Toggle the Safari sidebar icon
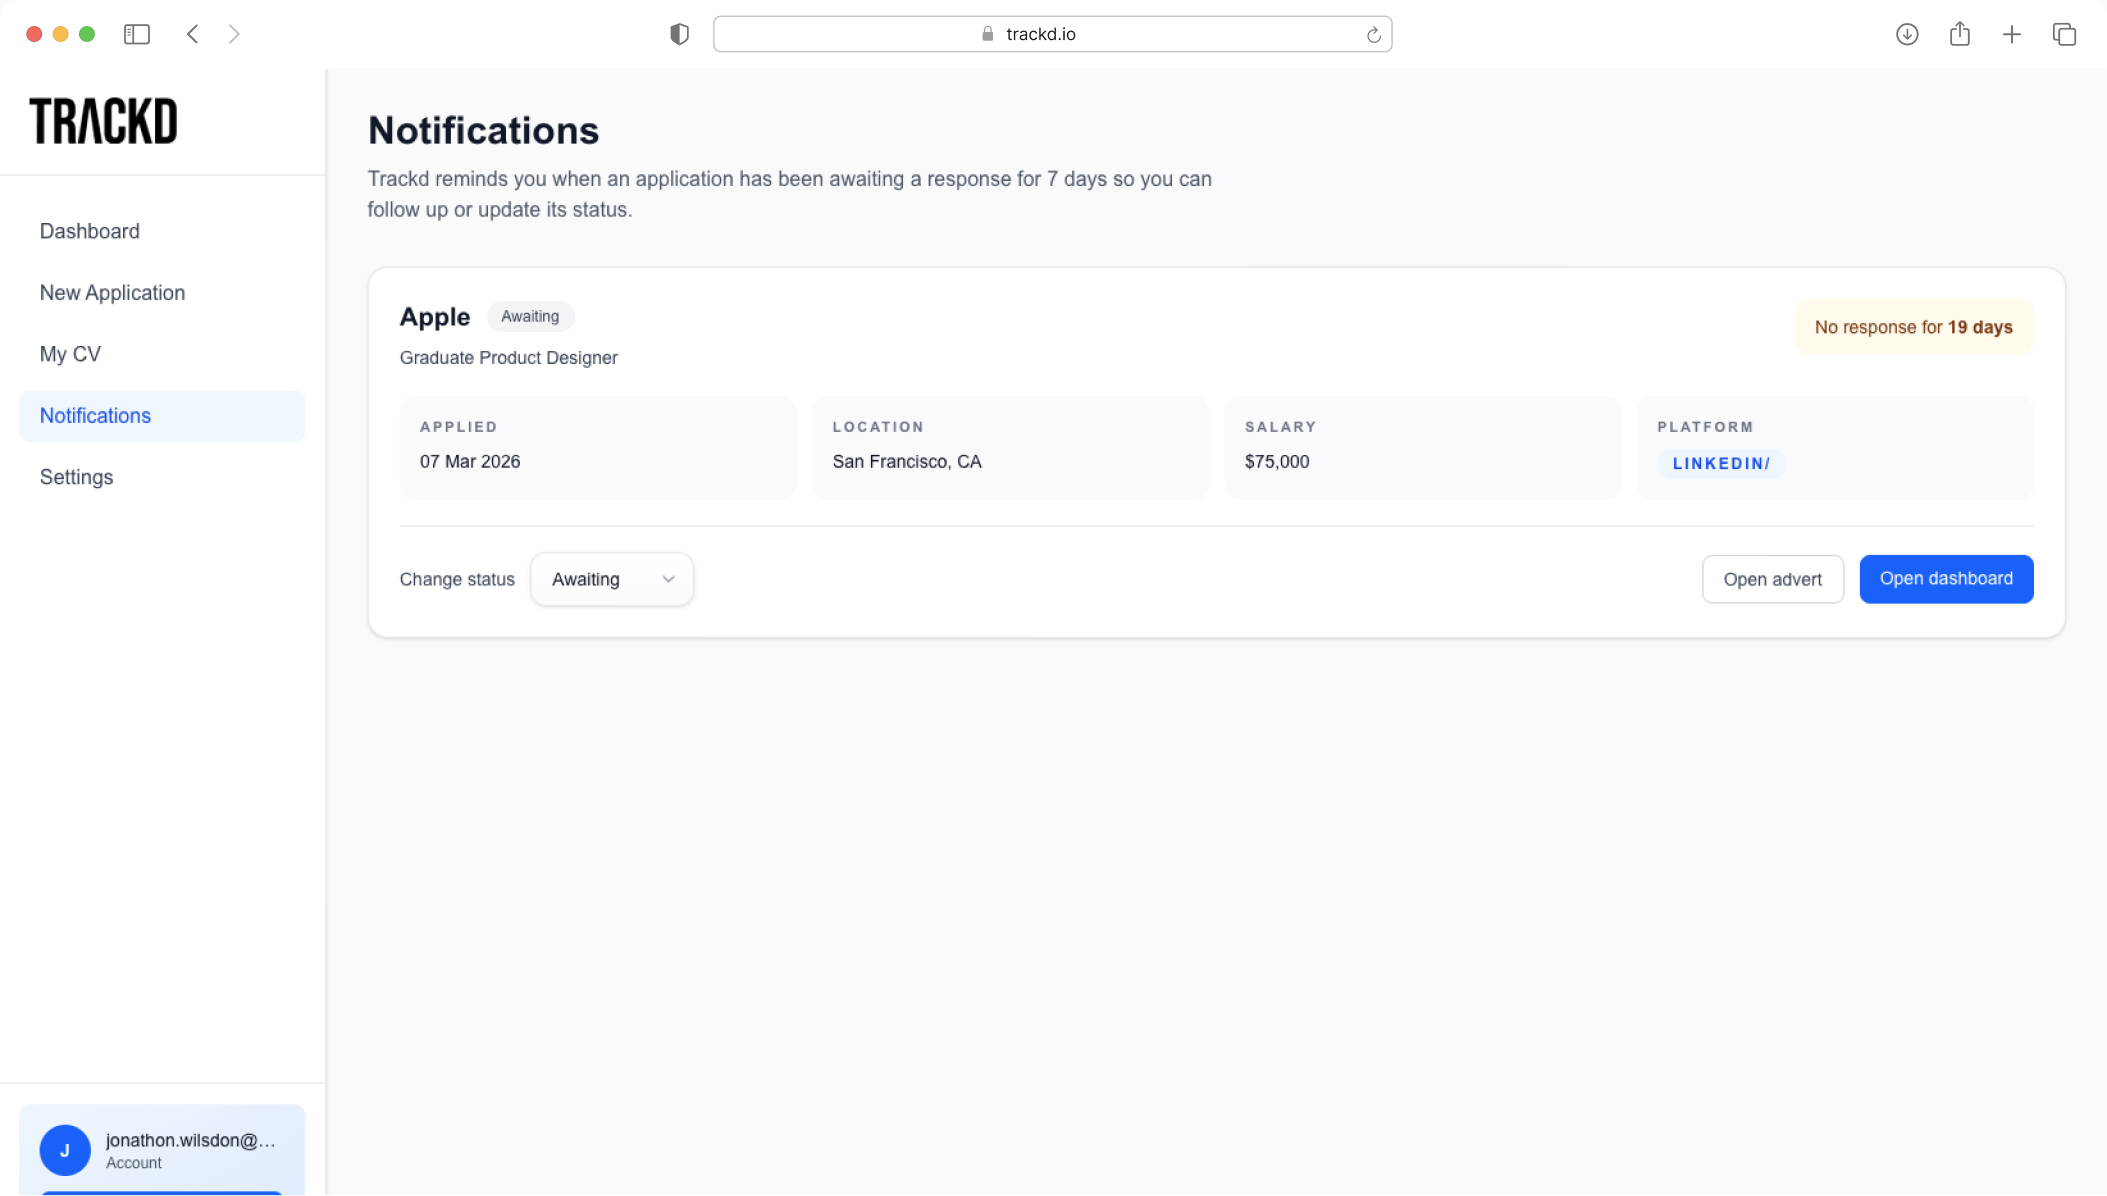This screenshot has height=1196, width=2107. (x=137, y=34)
